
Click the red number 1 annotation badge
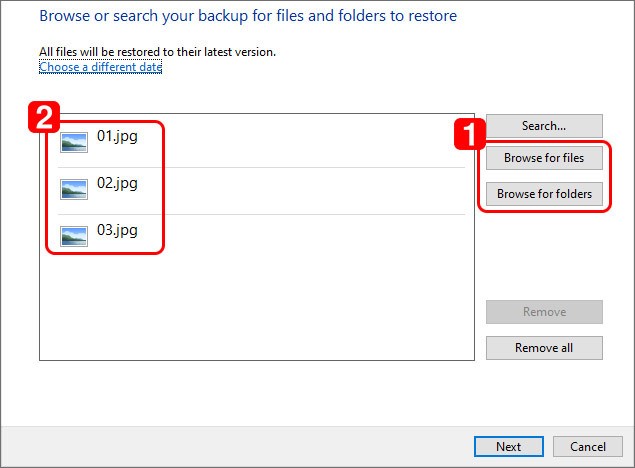[x=469, y=134]
